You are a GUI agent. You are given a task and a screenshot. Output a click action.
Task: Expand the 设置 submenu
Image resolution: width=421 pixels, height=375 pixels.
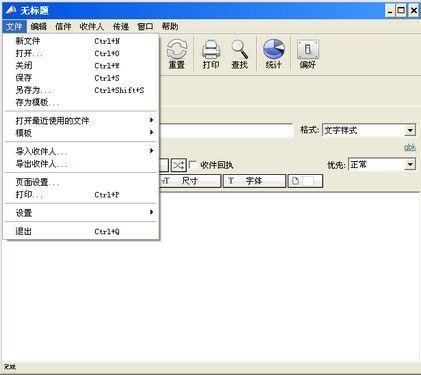click(81, 213)
